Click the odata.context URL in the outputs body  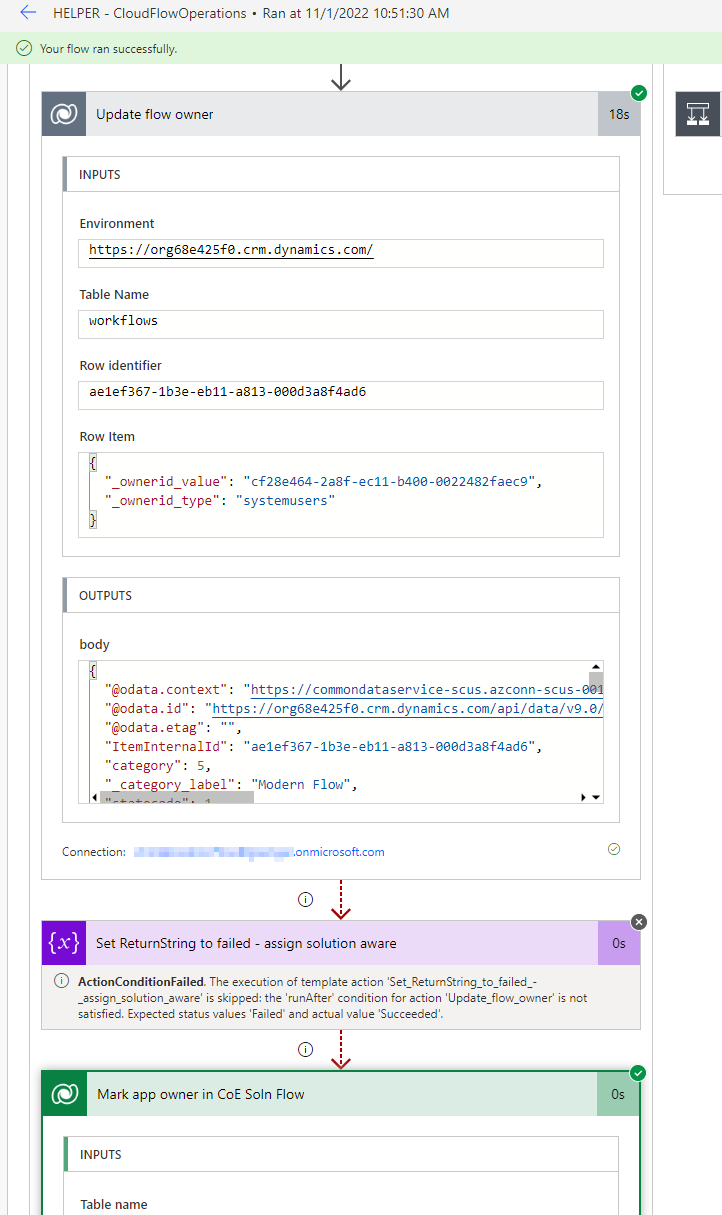point(420,687)
